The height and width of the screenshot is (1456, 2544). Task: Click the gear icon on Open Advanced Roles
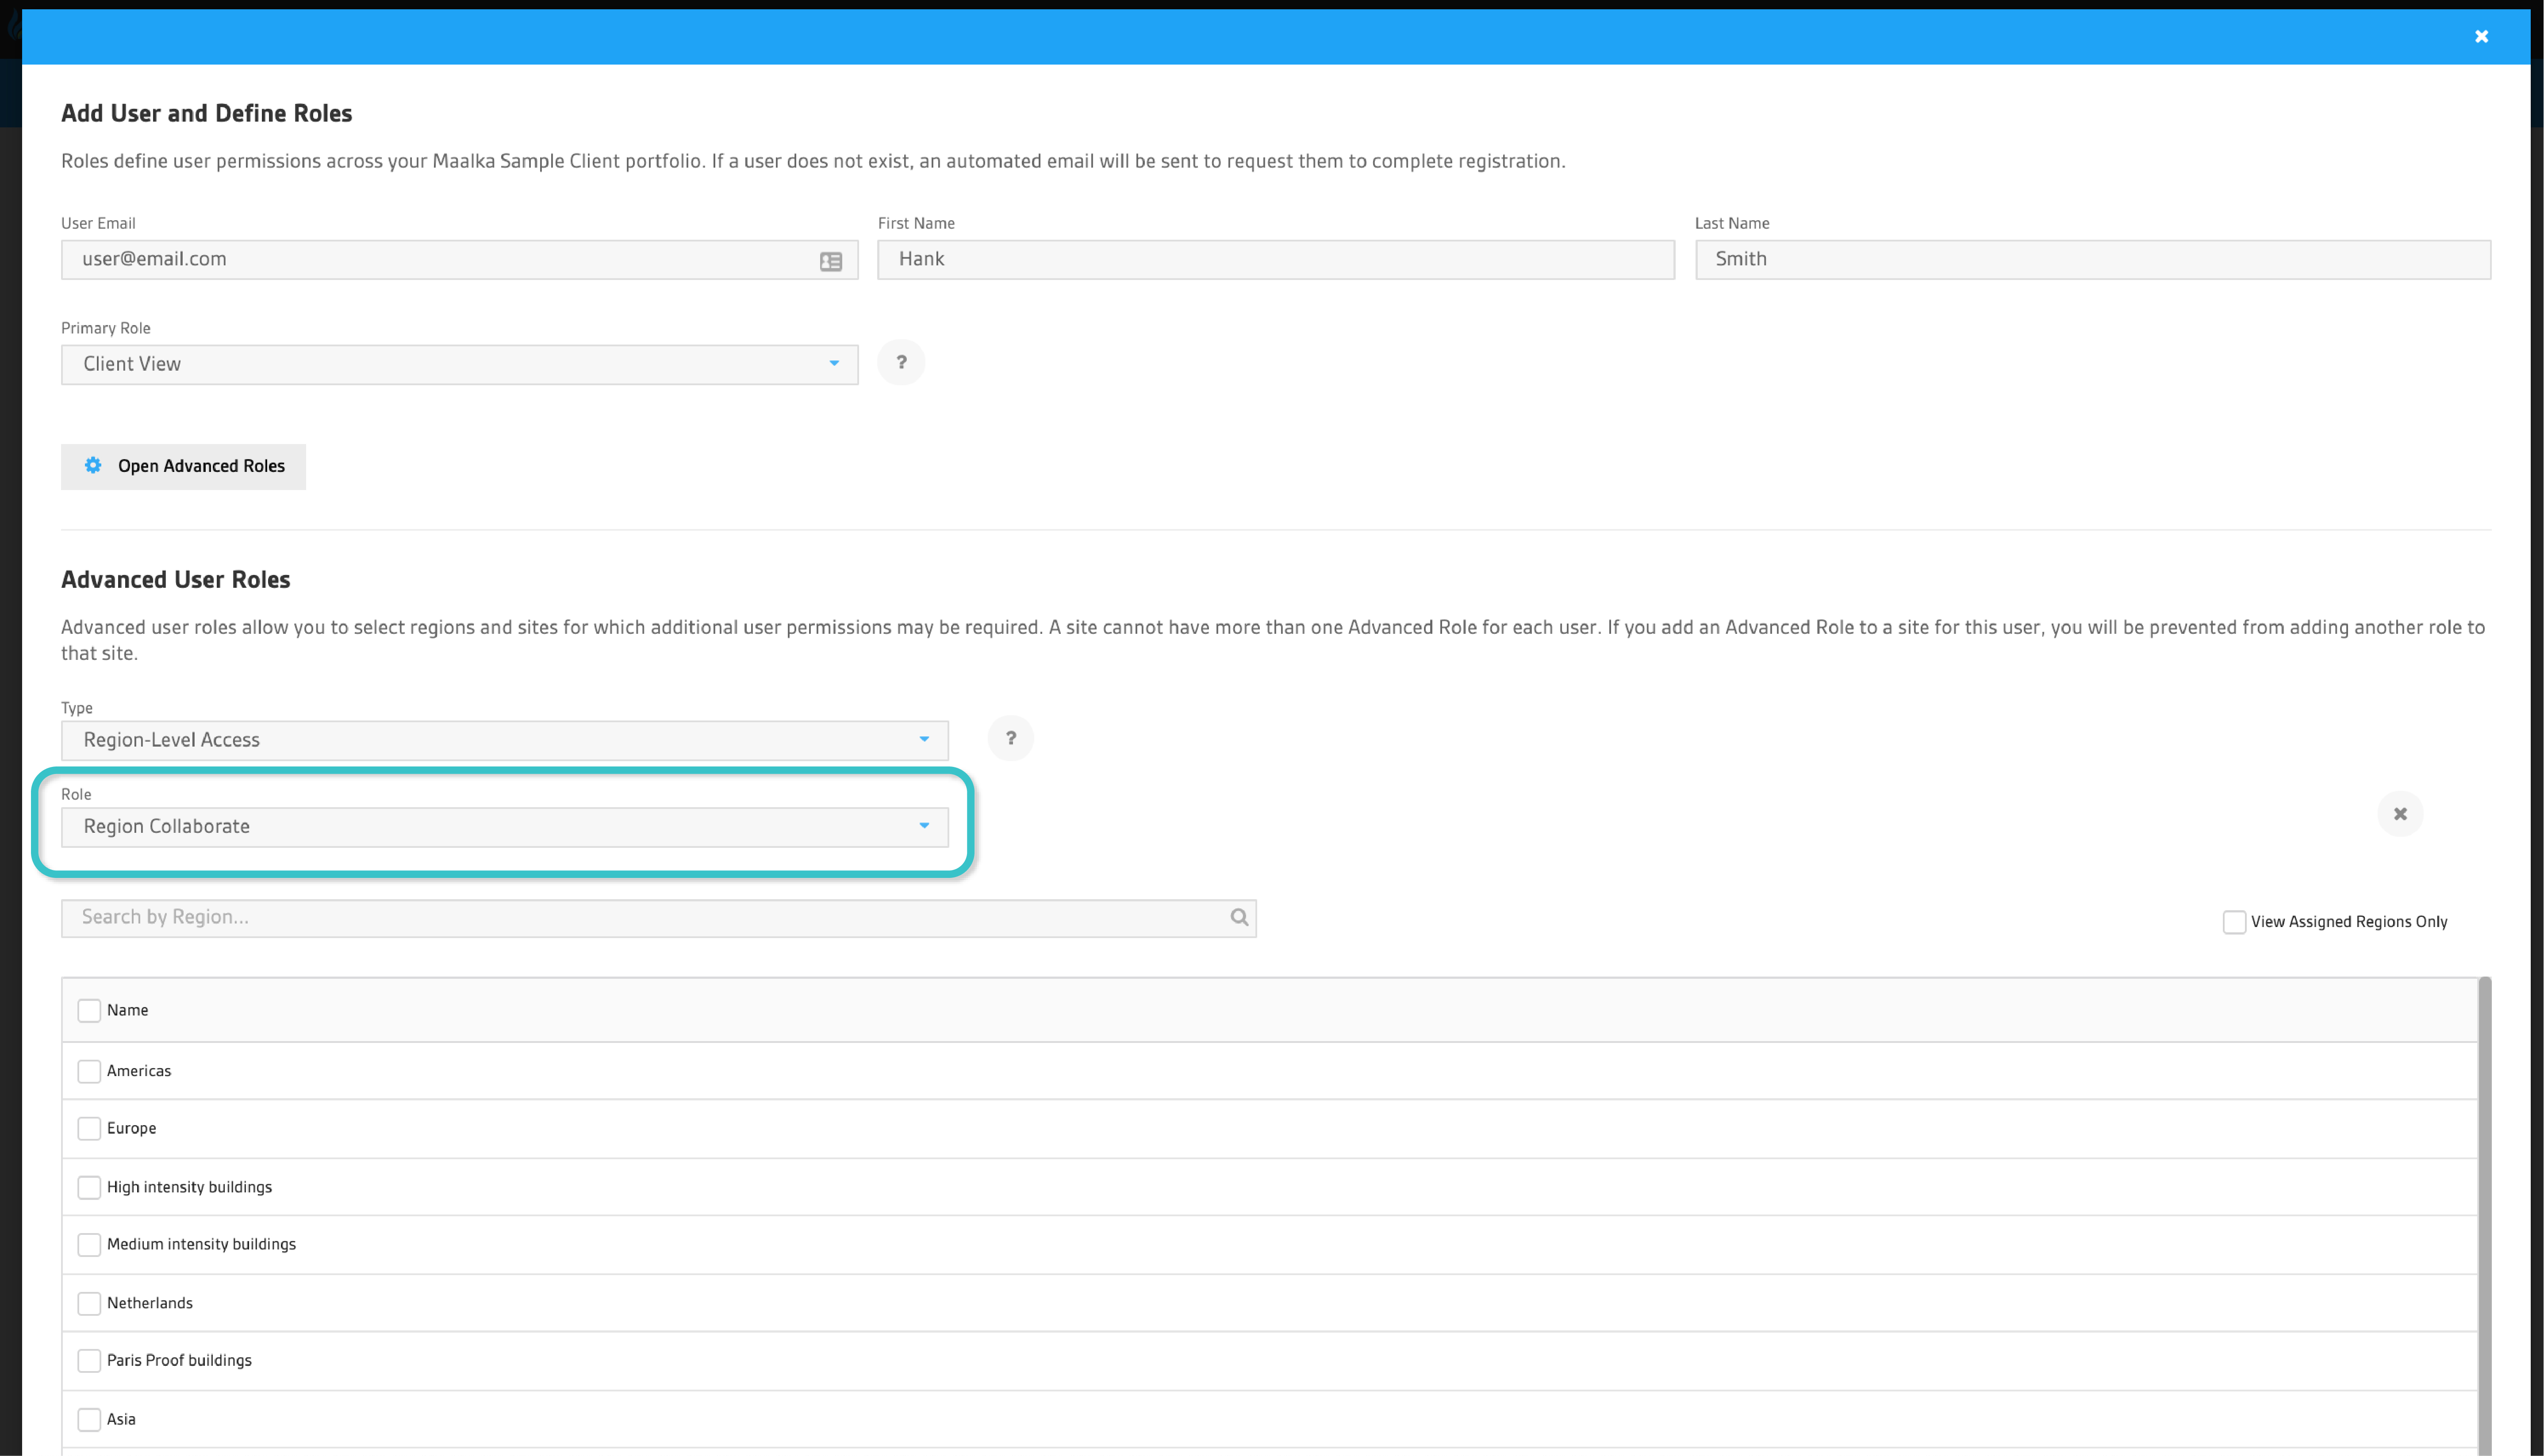point(93,465)
